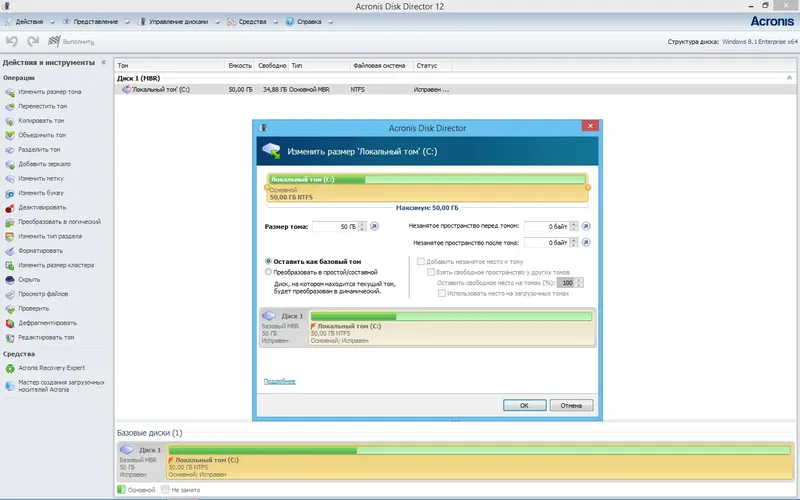Click the undo arrow in toolbar
The height and width of the screenshot is (500, 800).
[12, 41]
